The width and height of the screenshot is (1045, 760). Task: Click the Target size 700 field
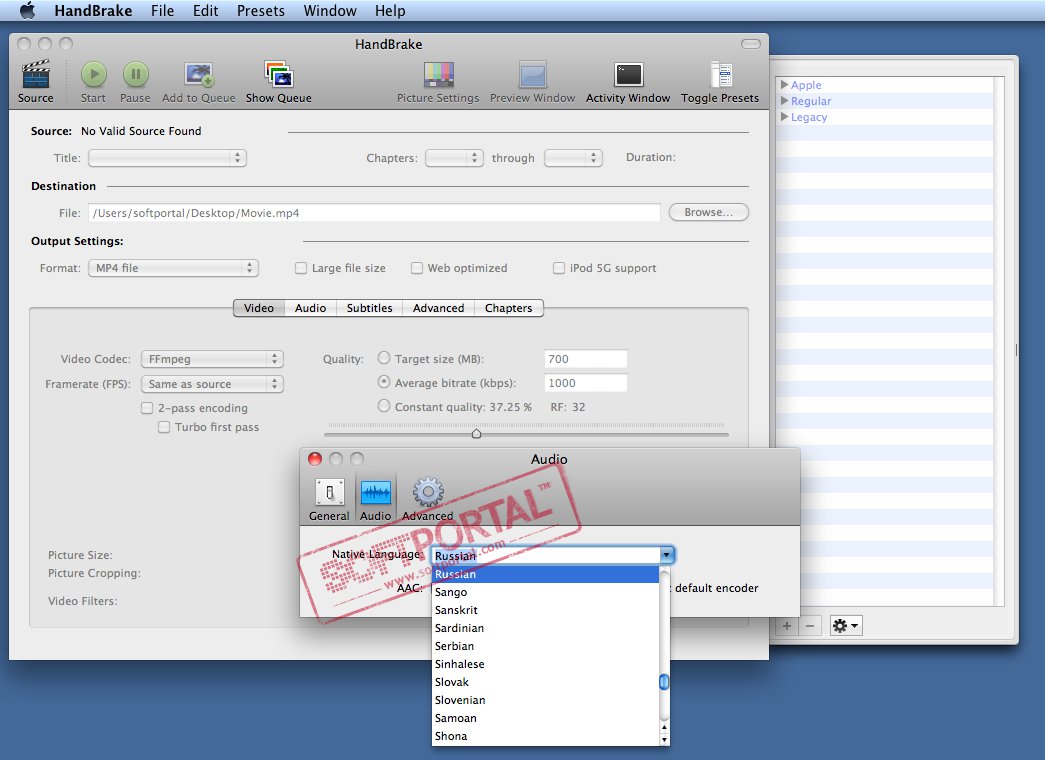[x=585, y=359]
